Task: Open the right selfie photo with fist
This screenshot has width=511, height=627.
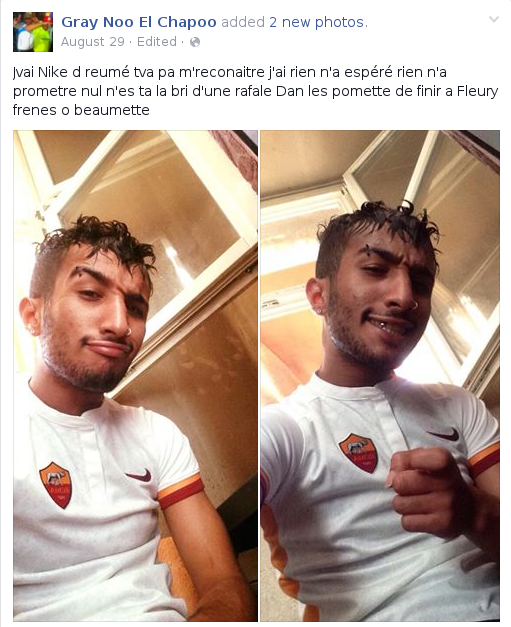Action: pos(380,375)
